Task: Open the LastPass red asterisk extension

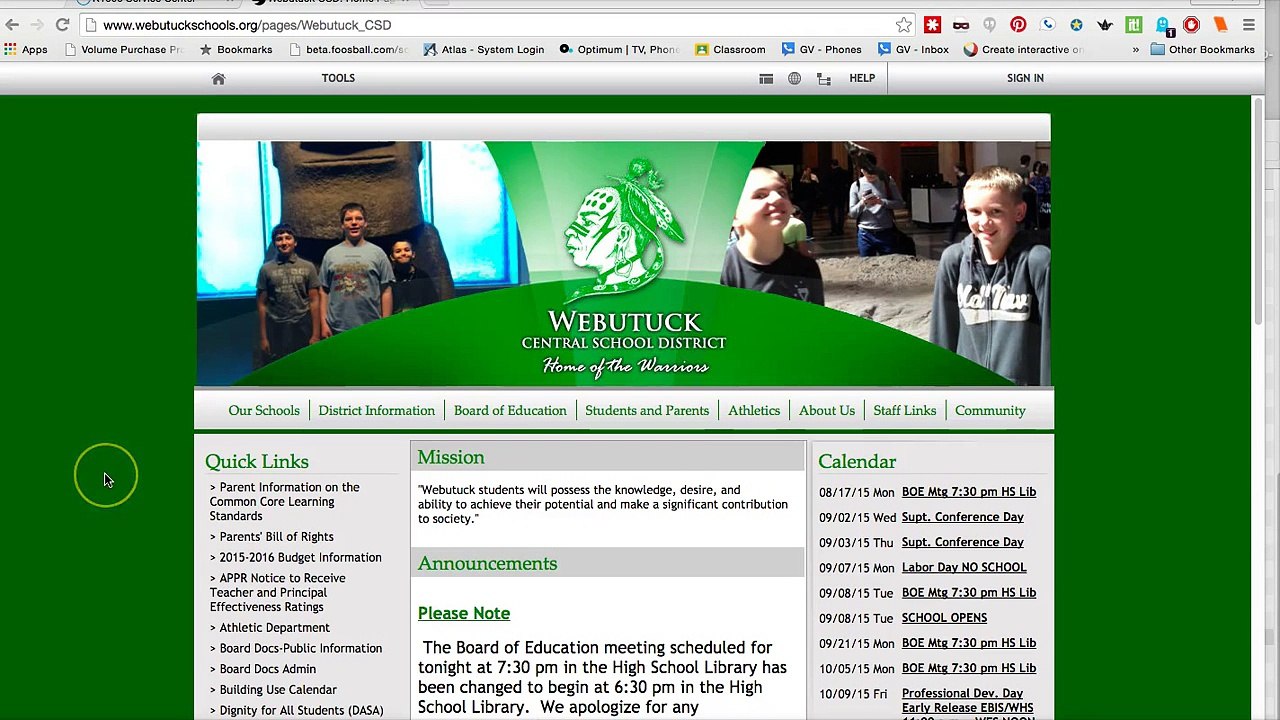Action: tap(932, 25)
